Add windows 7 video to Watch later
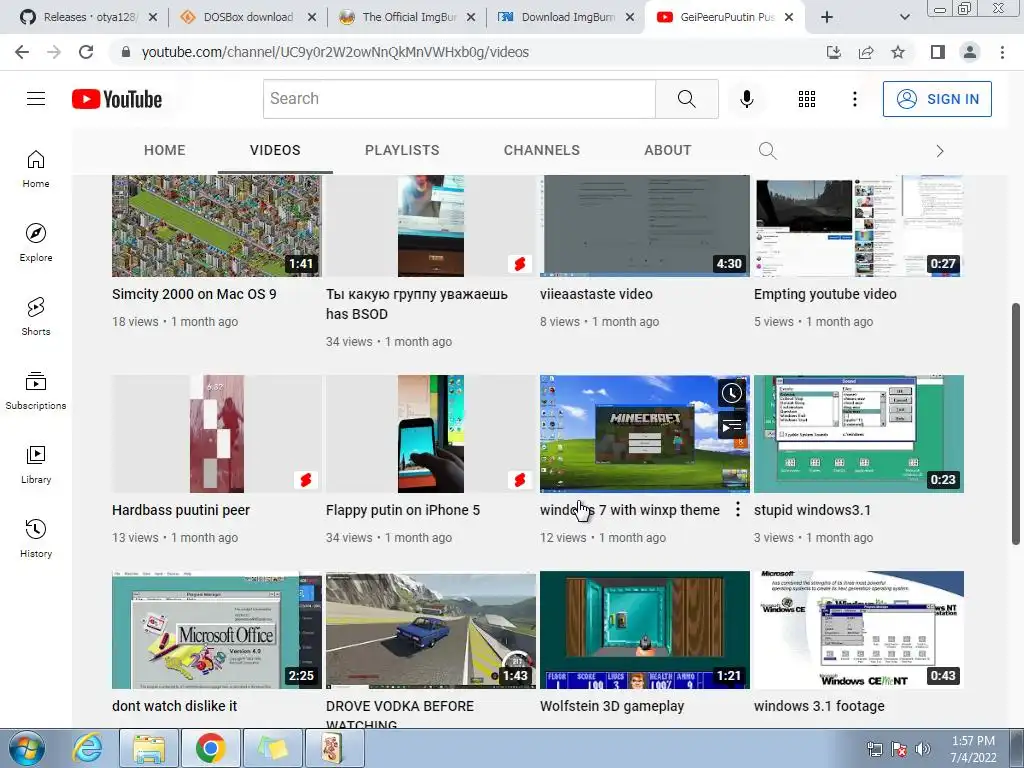The width and height of the screenshot is (1024, 768). 731,393
